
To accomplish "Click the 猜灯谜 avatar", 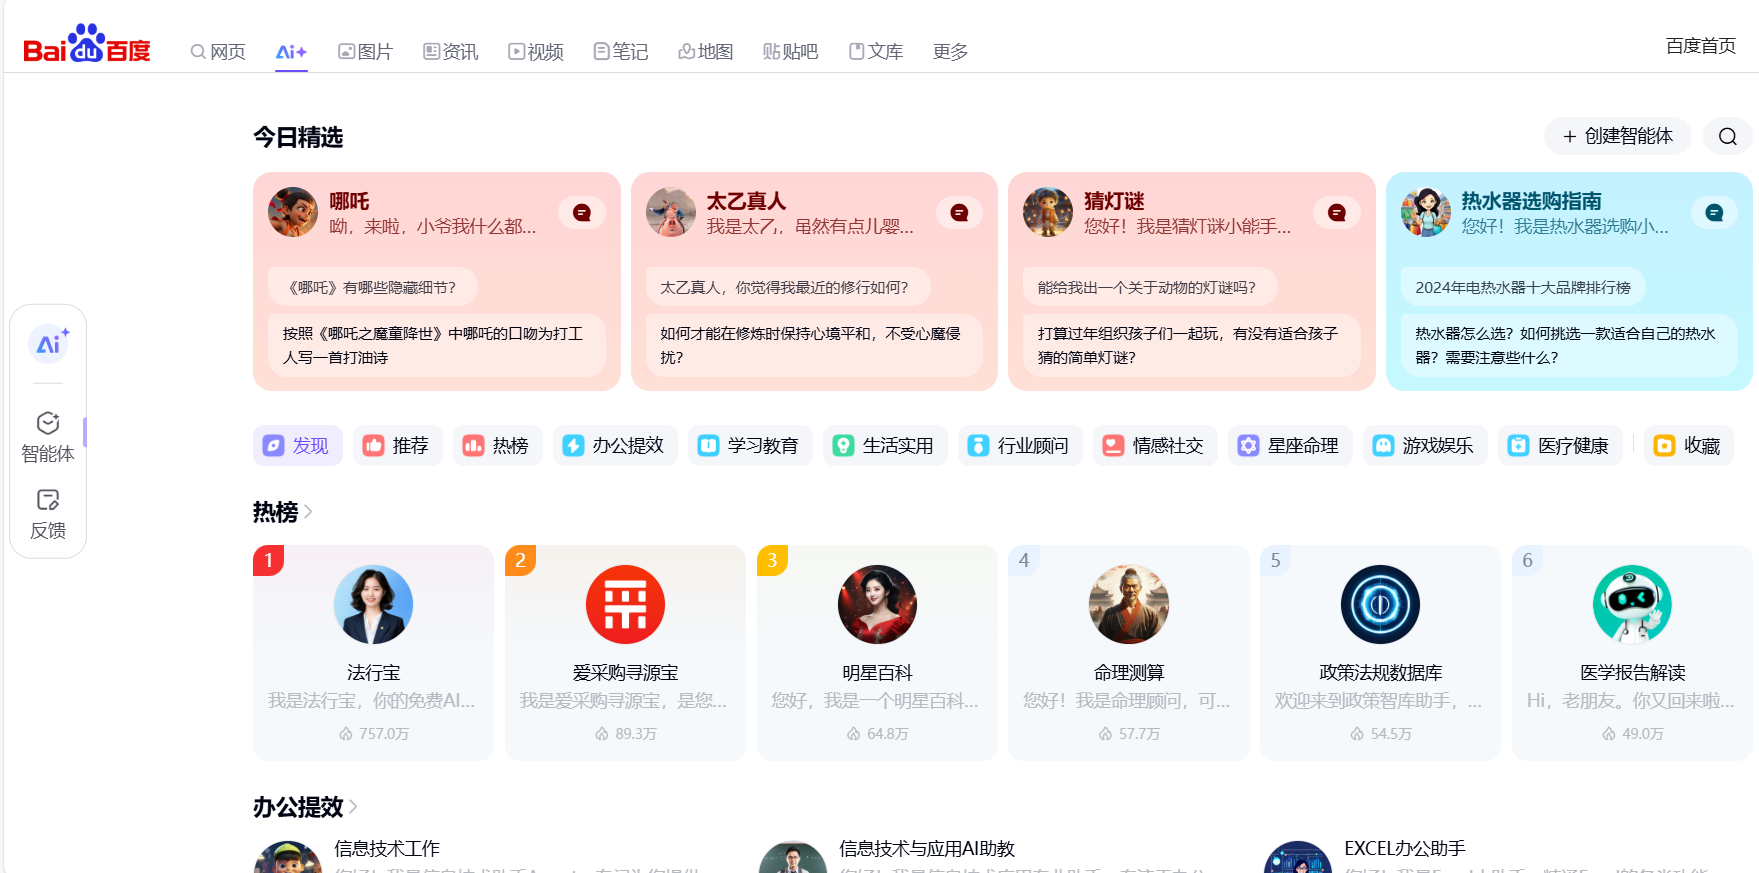I will coord(1048,212).
